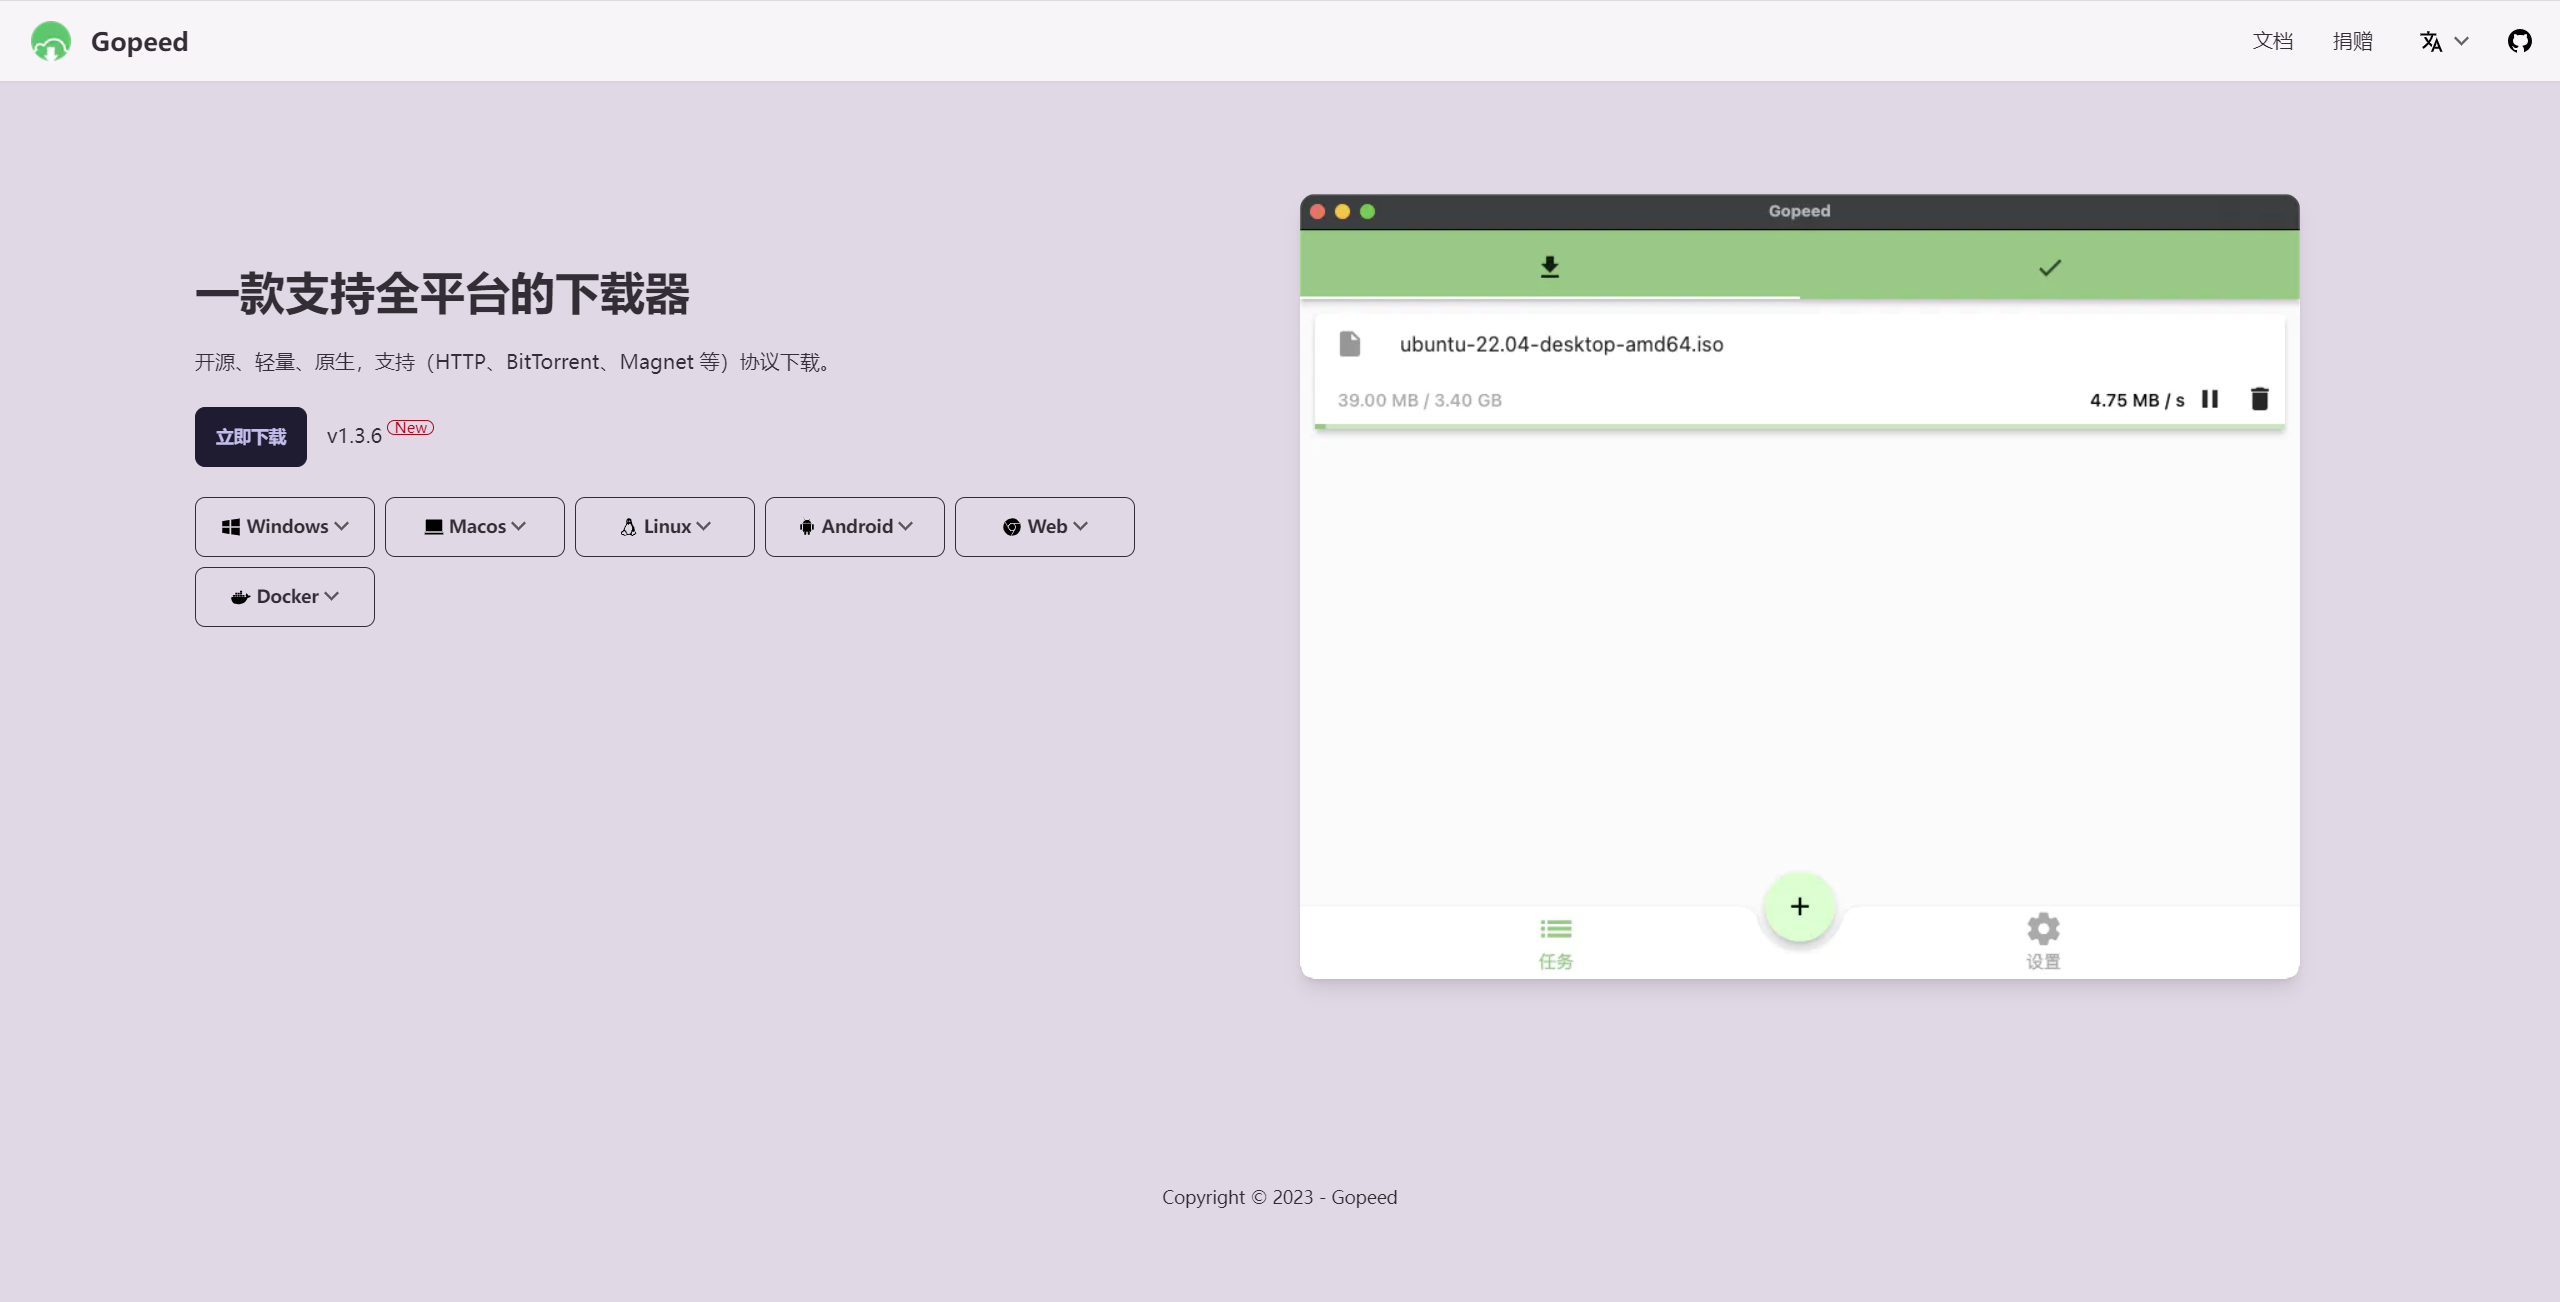Click the file icon beside ubuntu ISO
This screenshot has height=1302, width=2560.
pyautogui.click(x=1350, y=344)
